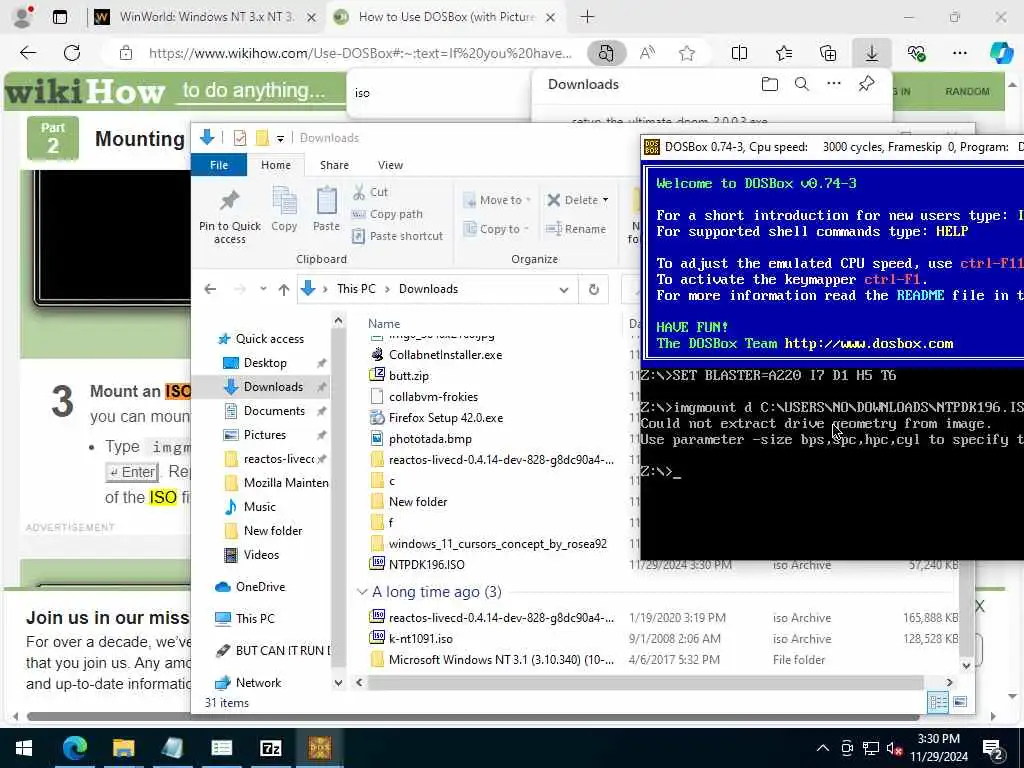Select butt.zip file

click(x=409, y=376)
